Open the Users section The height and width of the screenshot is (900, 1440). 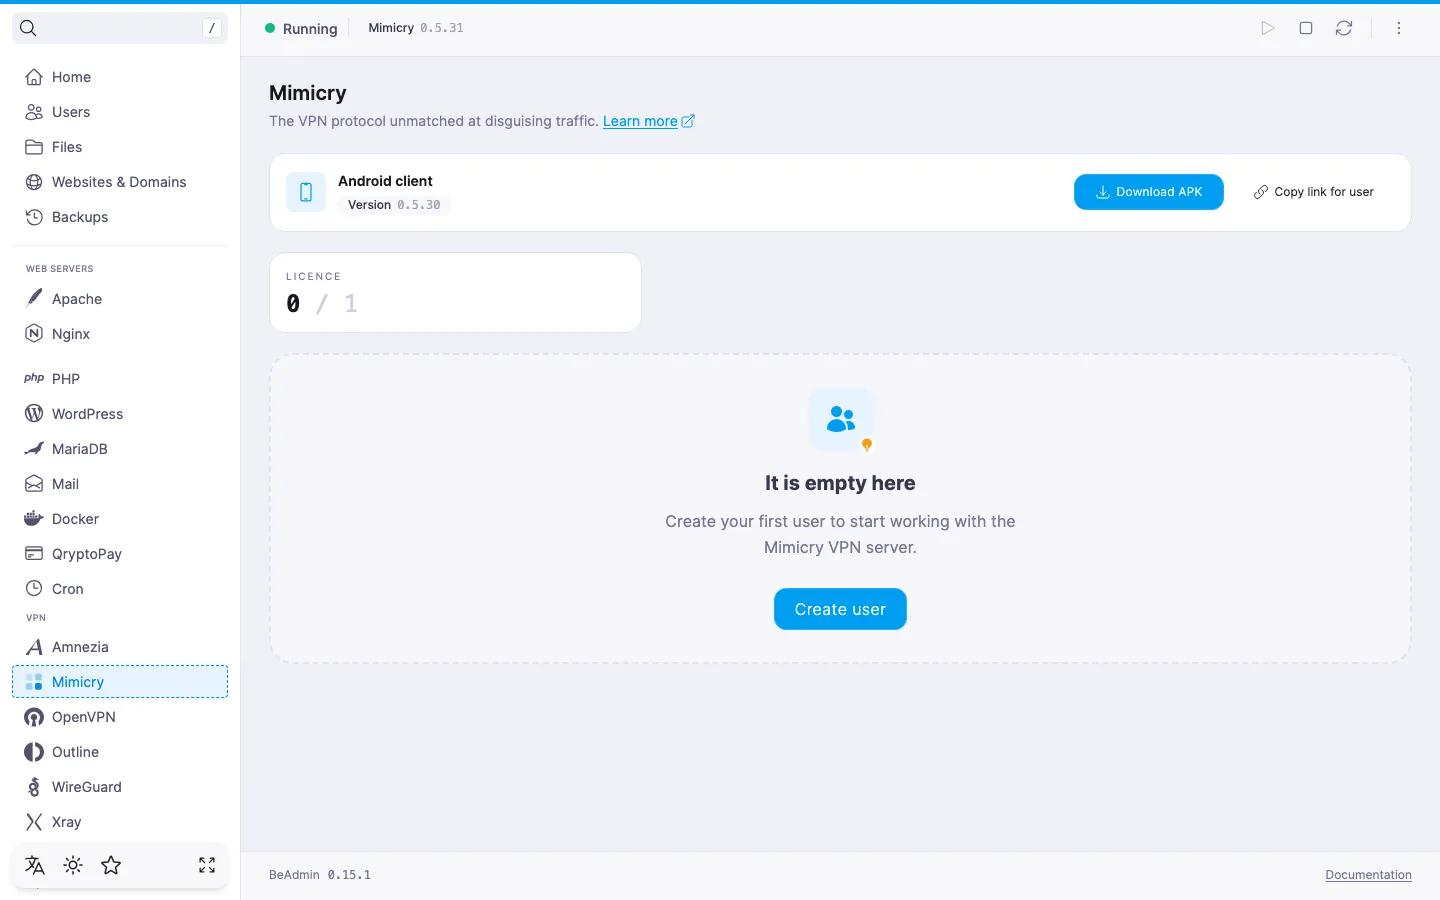point(120,112)
